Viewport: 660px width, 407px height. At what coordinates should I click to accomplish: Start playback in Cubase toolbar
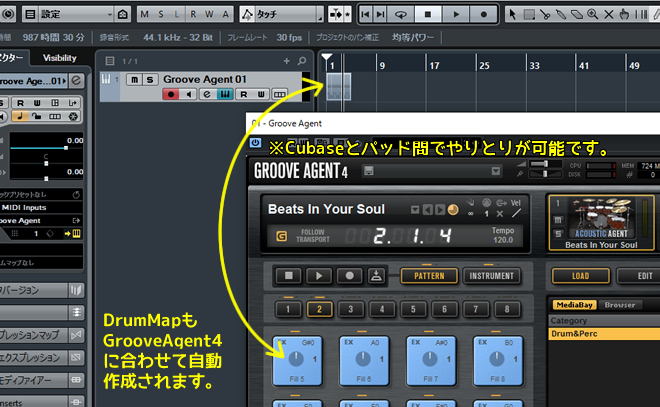click(x=456, y=14)
